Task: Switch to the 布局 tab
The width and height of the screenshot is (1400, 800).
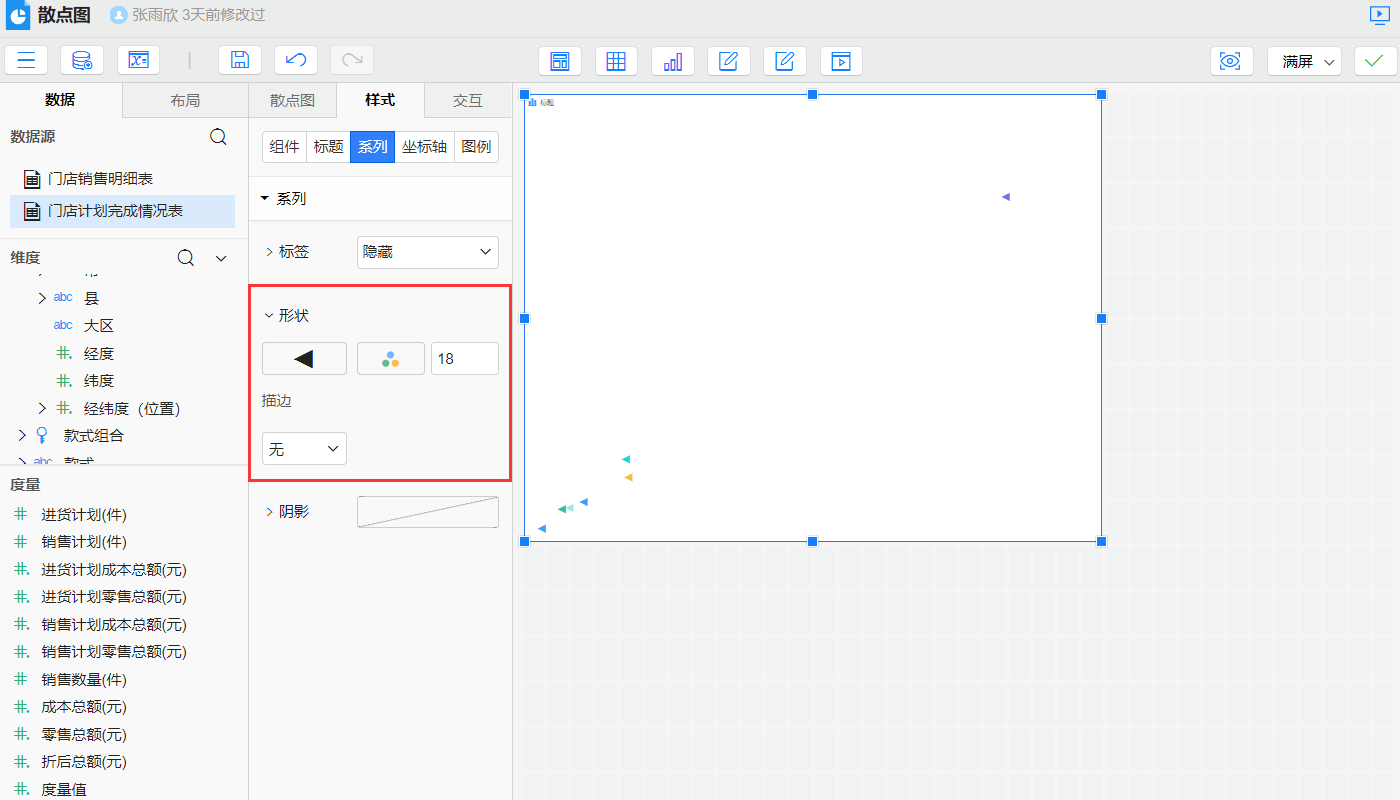Action: pyautogui.click(x=185, y=100)
